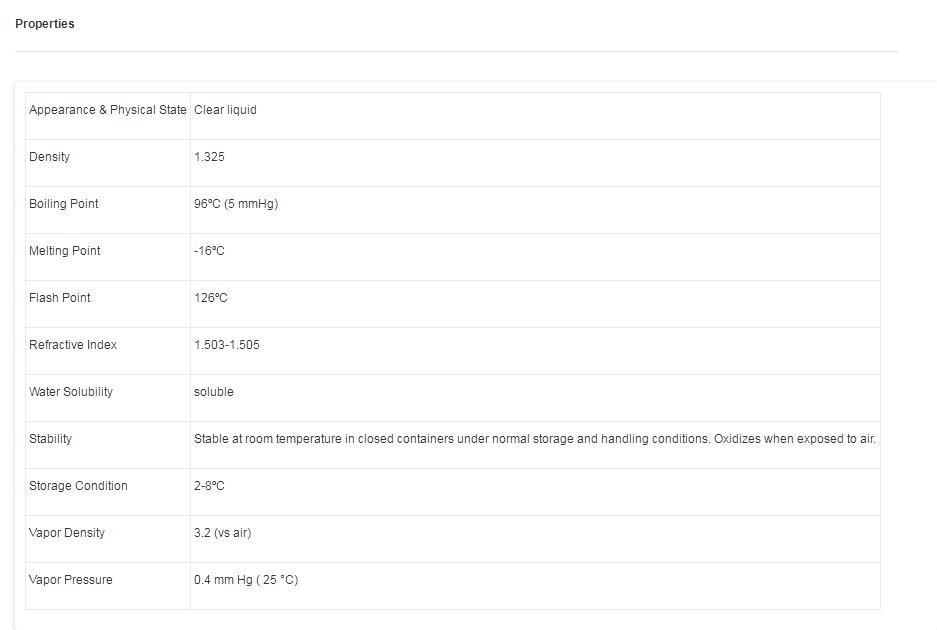The width and height of the screenshot is (937, 630).
Task: Select the -16°C melting point value
Action: click(209, 251)
